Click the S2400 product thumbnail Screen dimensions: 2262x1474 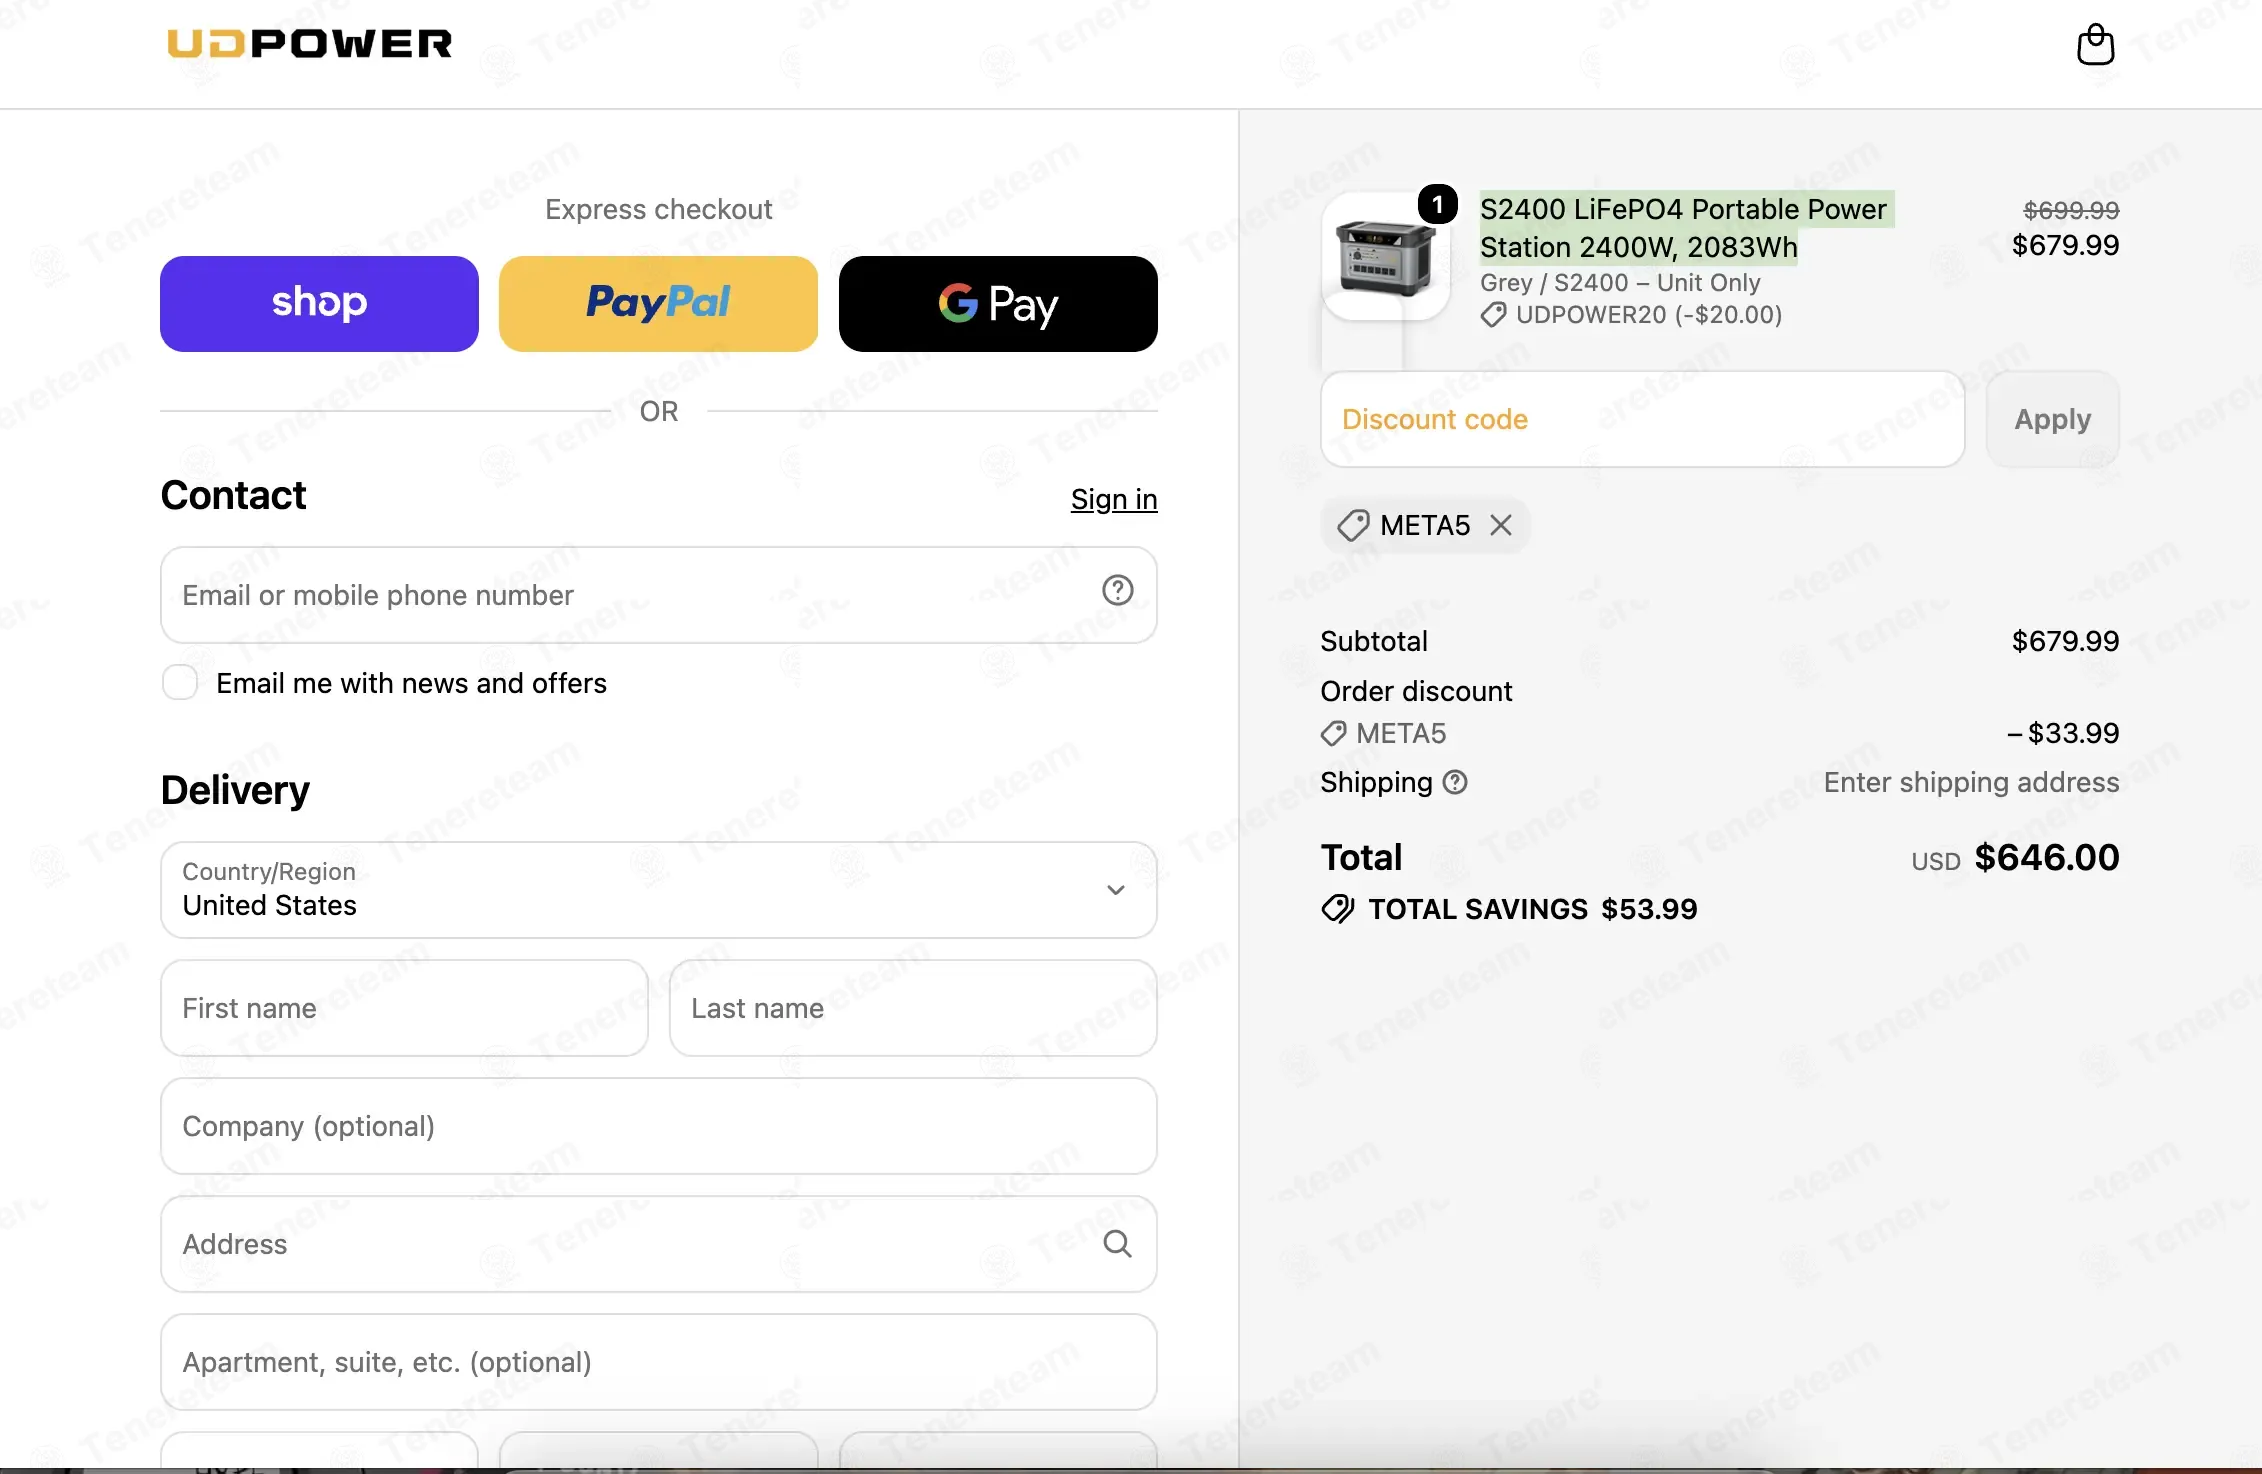pos(1385,256)
